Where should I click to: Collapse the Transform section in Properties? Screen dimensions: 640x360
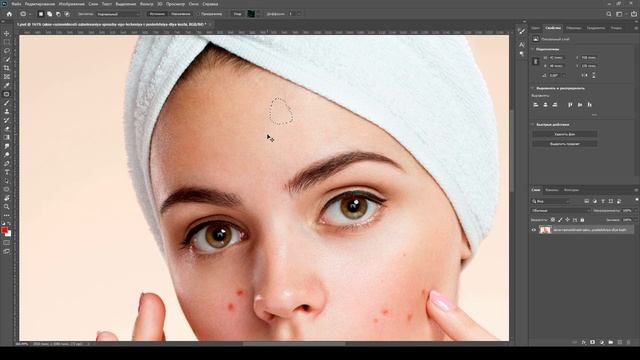click(532, 49)
